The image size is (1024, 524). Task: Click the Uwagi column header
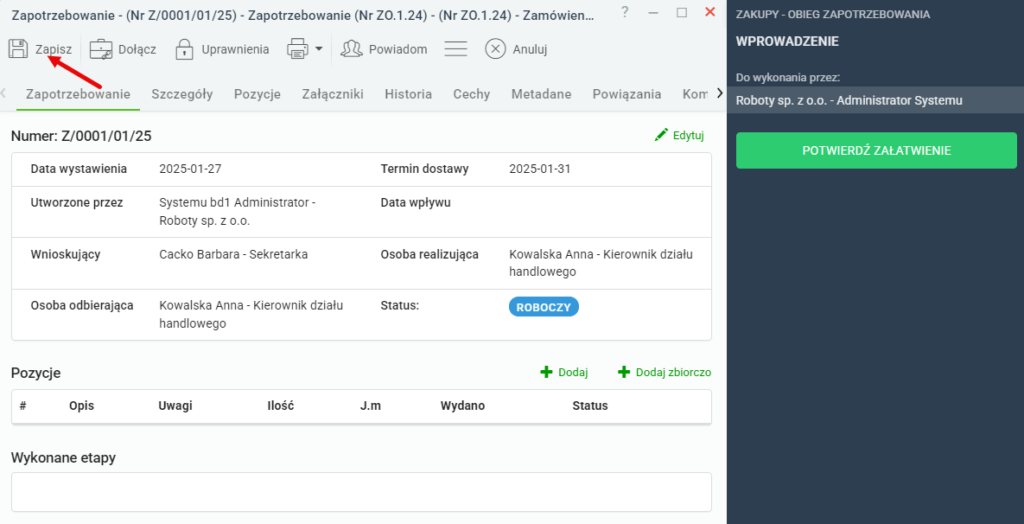(175, 406)
